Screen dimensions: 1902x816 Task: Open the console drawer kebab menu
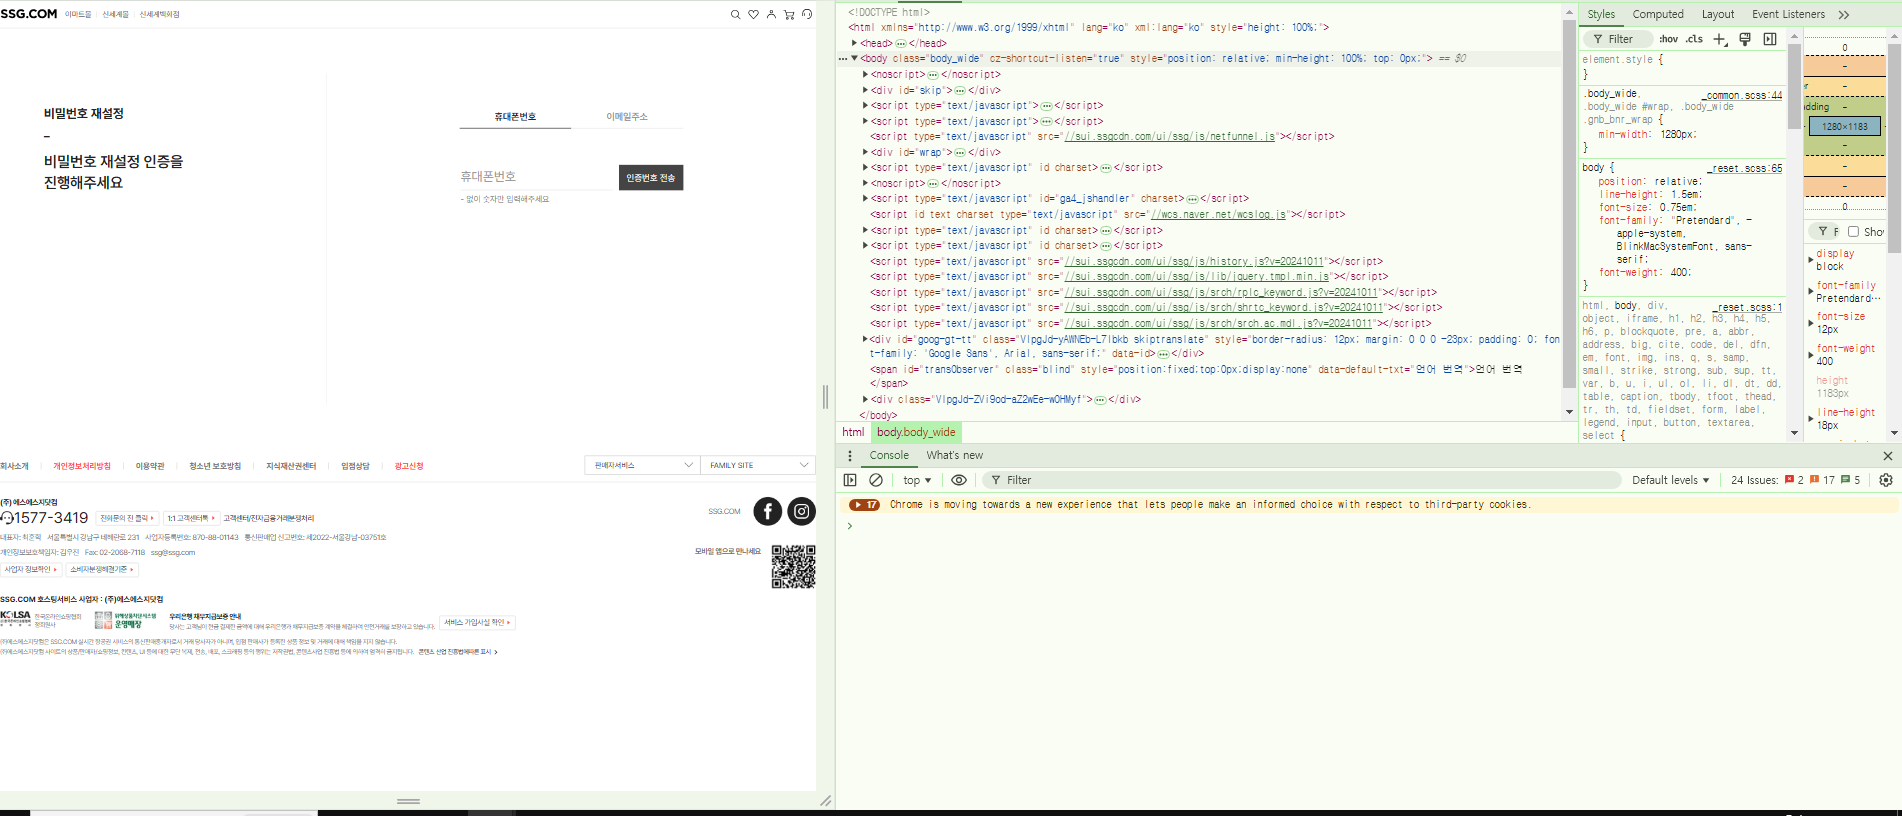click(x=850, y=455)
